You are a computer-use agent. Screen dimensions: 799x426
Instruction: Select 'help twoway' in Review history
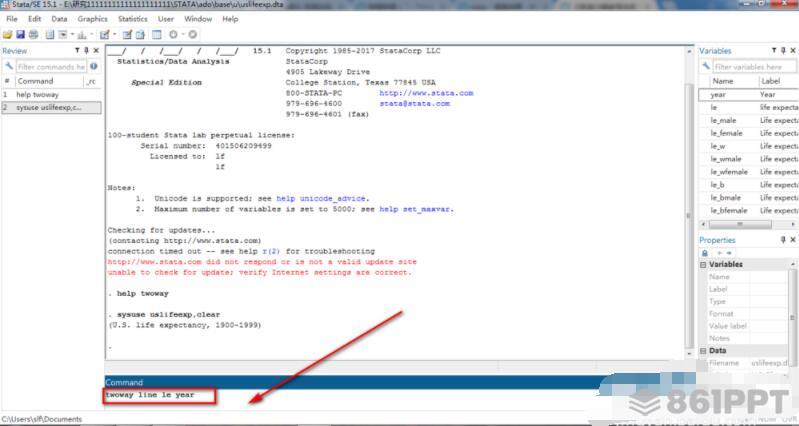pos(51,95)
